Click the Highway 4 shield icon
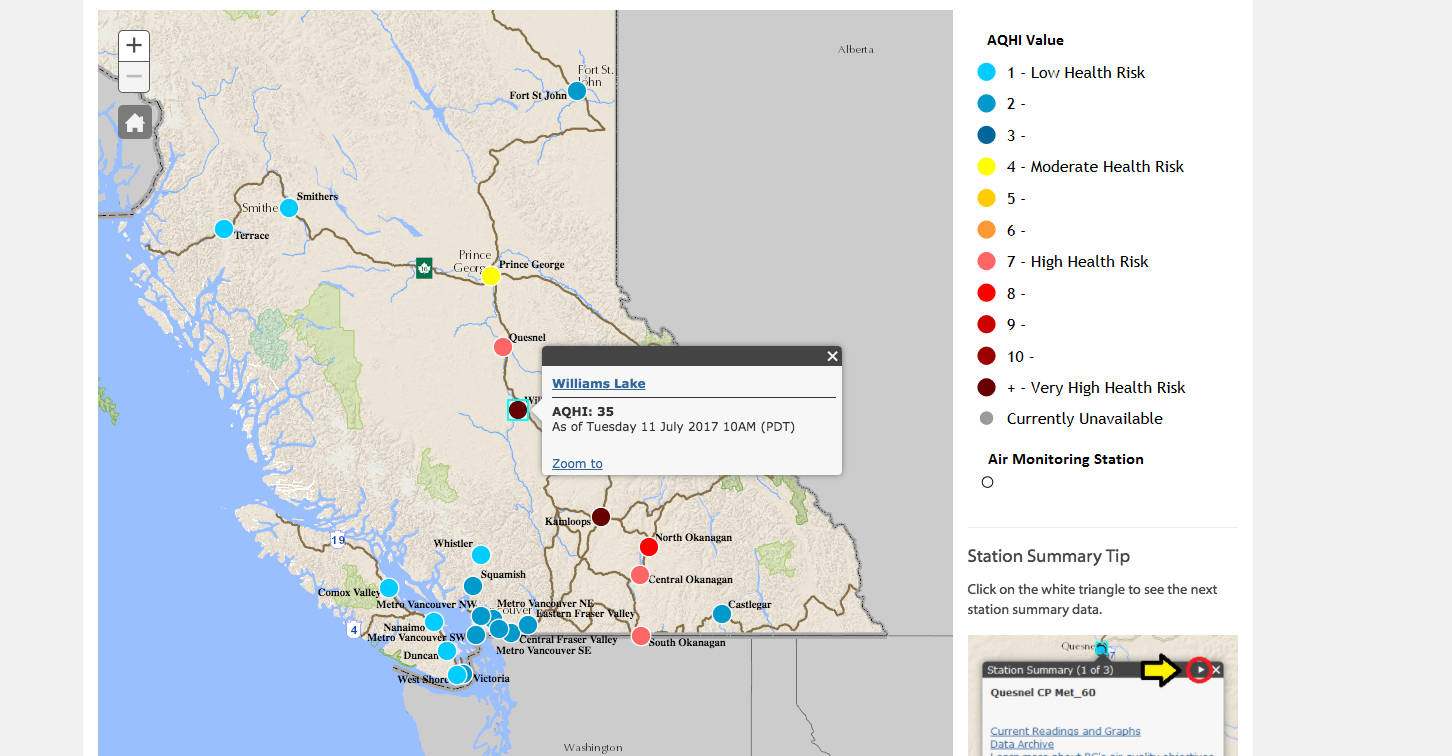The height and width of the screenshot is (756, 1452). [354, 630]
